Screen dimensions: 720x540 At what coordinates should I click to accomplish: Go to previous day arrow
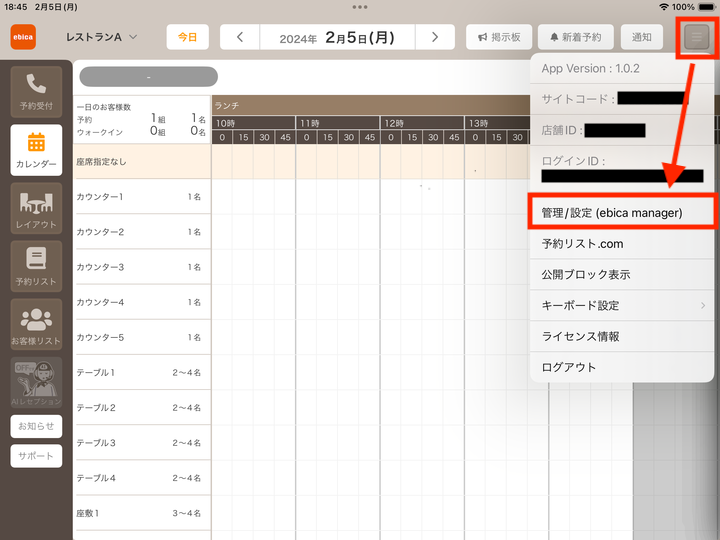pos(240,37)
